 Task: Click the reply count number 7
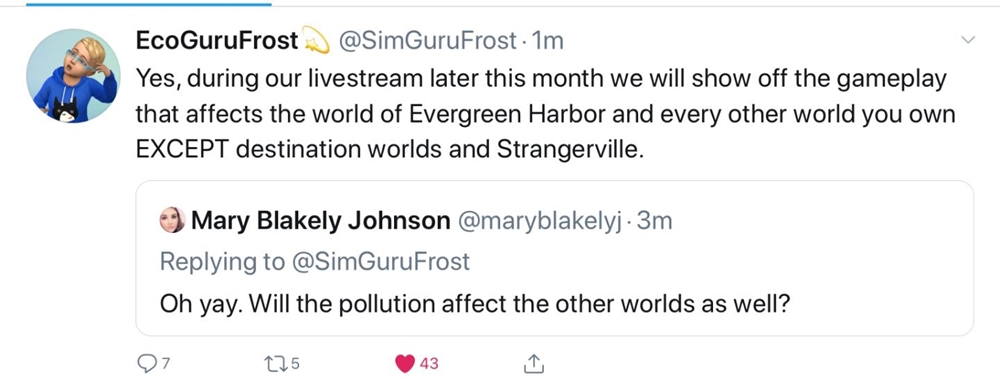pyautogui.click(x=166, y=364)
